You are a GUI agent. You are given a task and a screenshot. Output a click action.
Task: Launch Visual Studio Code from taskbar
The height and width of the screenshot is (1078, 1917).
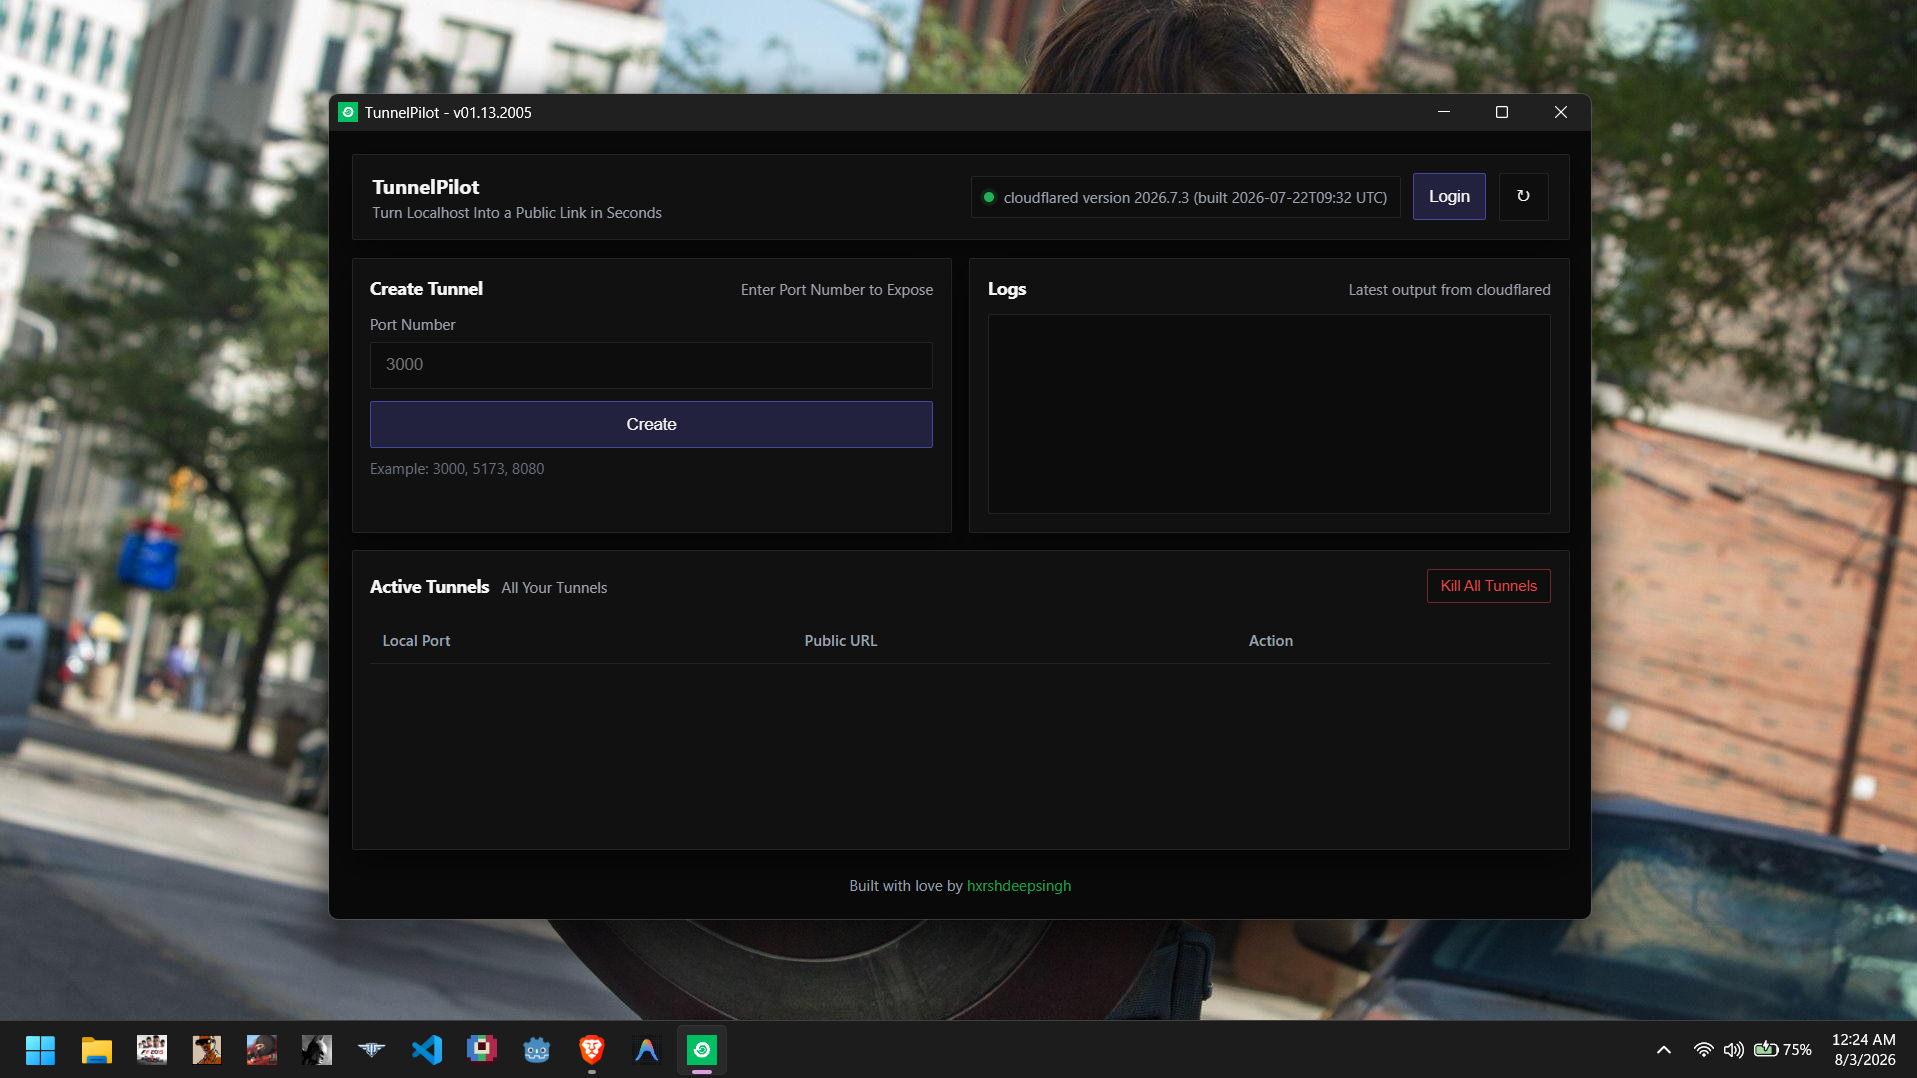[x=427, y=1050]
